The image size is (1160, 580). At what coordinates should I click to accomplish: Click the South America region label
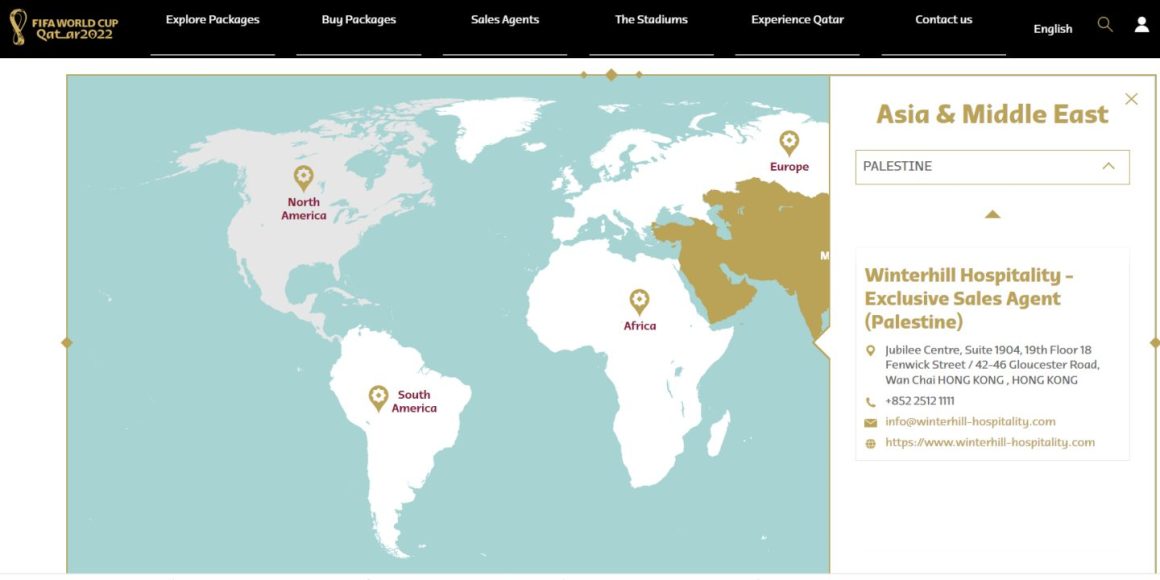[414, 402]
